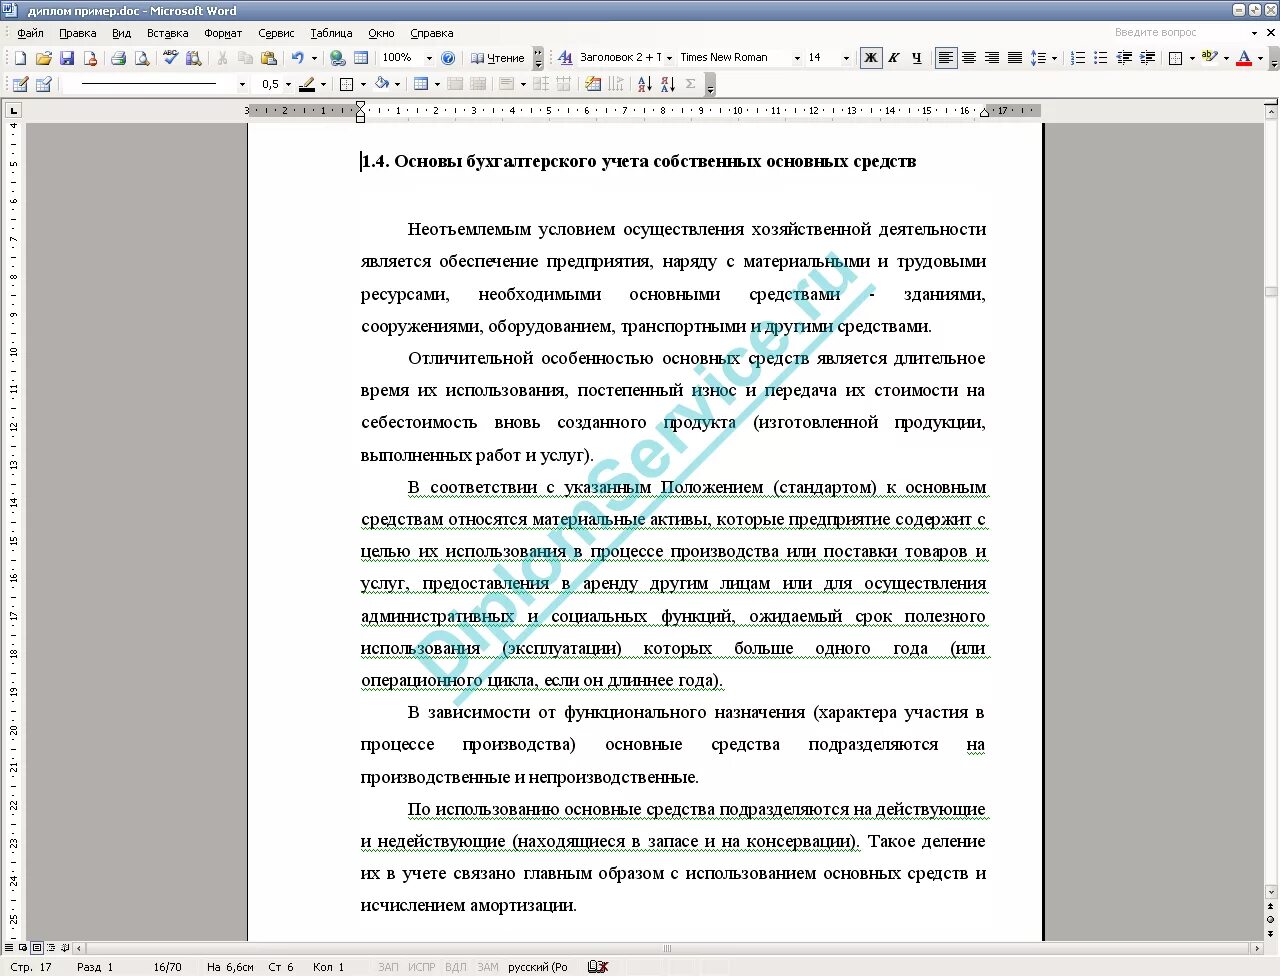Open the Вставка menu

(167, 32)
